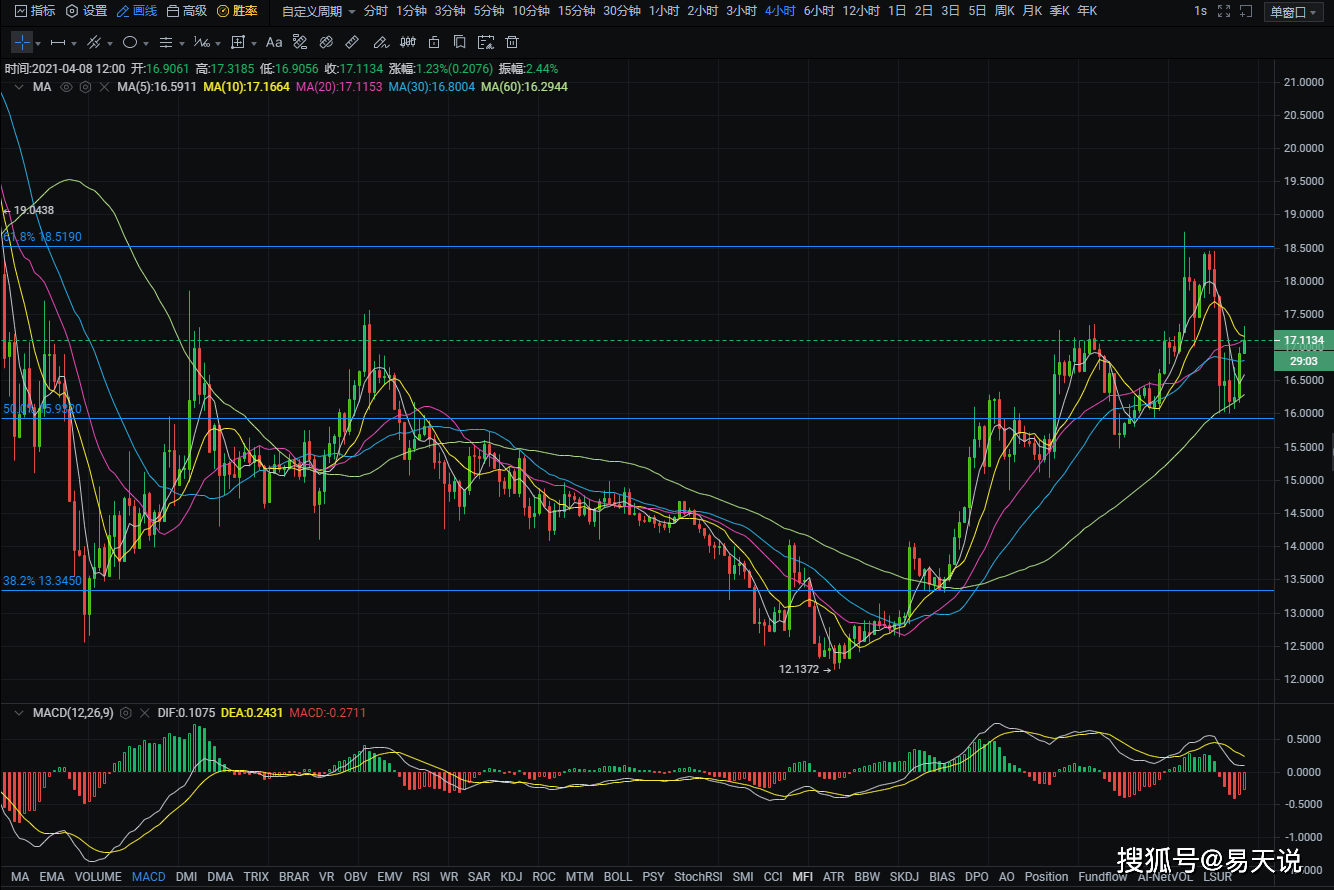The height and width of the screenshot is (890, 1334).
Task: Open the 胜率 win-rate feature
Action: coord(237,11)
